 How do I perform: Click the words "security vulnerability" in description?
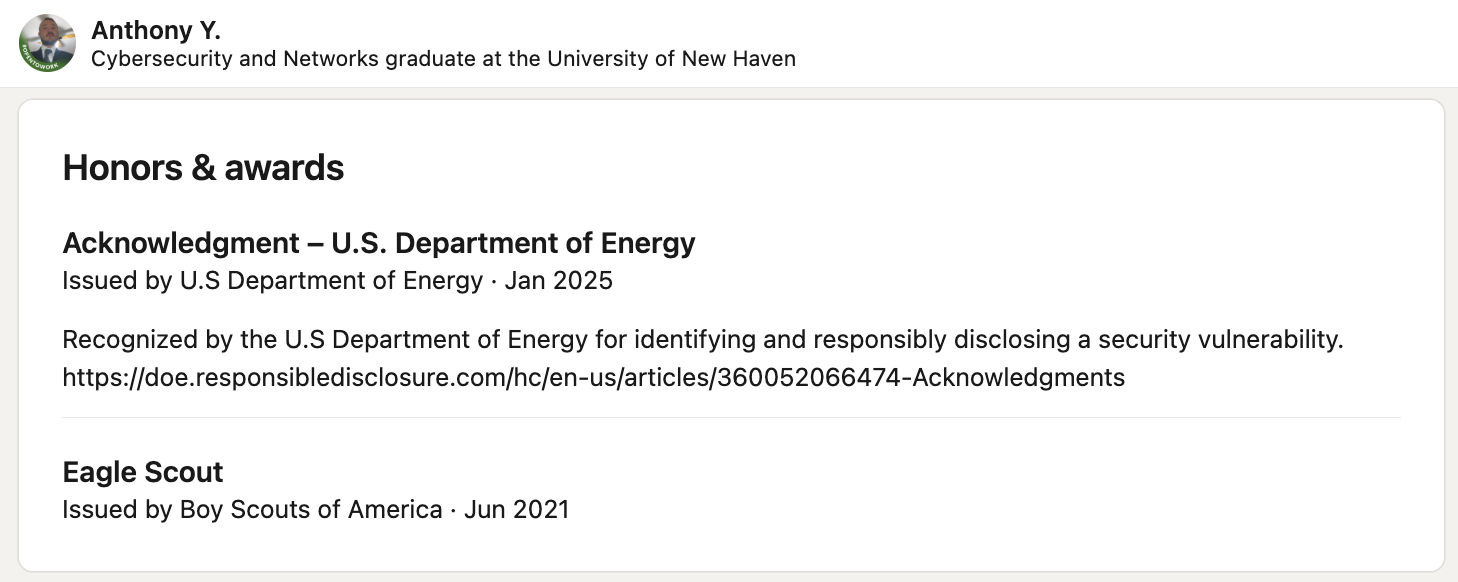click(x=1220, y=340)
